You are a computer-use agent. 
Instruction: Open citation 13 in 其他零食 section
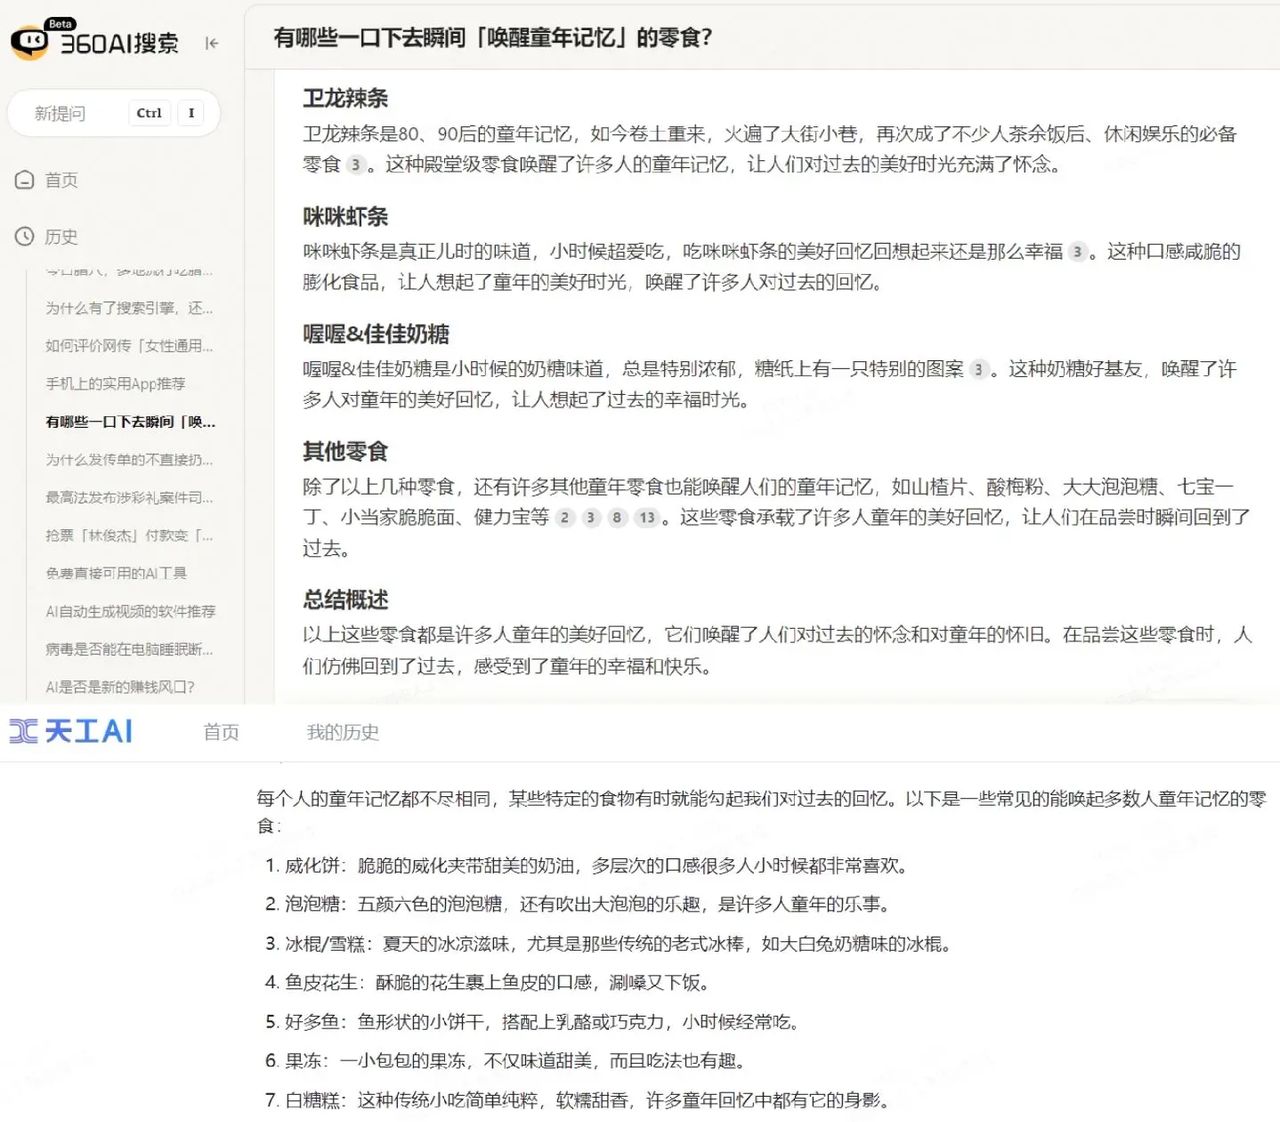pos(647,518)
